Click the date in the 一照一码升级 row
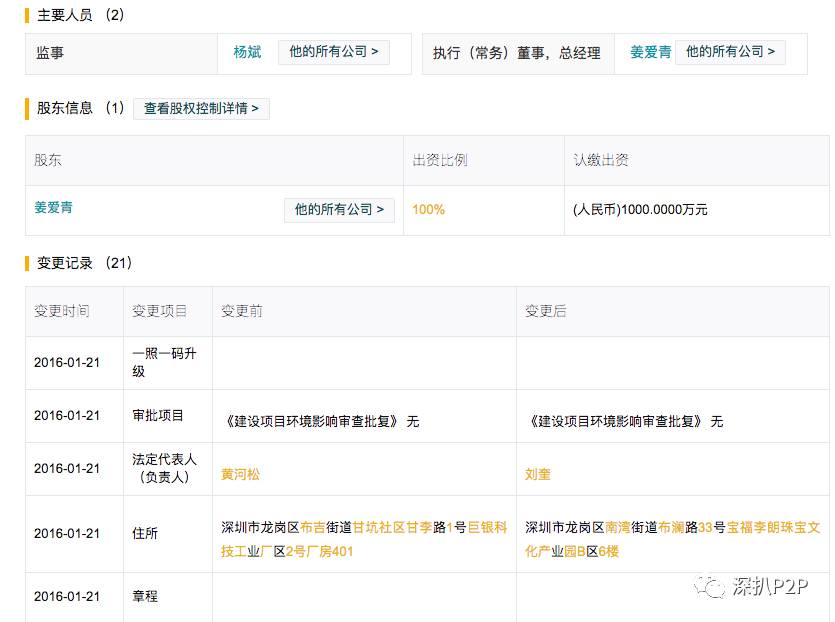 tap(67, 363)
